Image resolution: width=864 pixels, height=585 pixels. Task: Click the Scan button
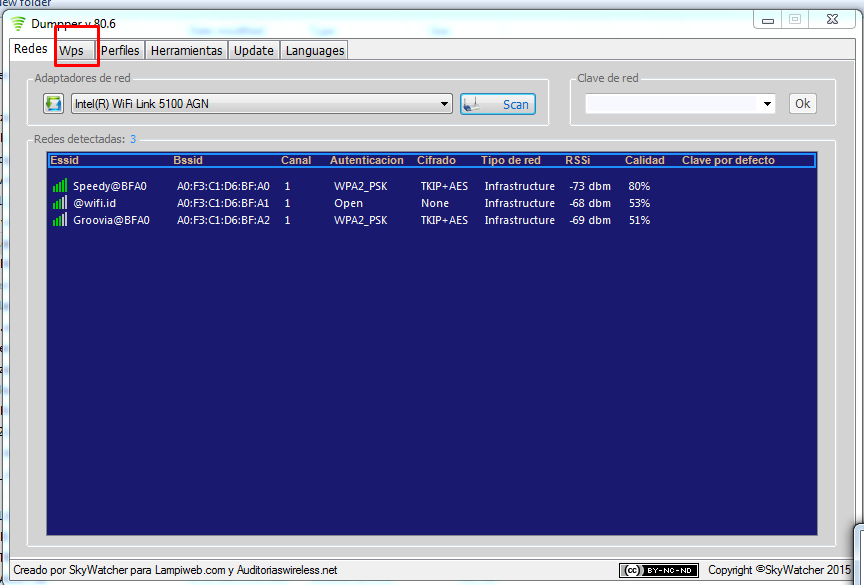498,104
